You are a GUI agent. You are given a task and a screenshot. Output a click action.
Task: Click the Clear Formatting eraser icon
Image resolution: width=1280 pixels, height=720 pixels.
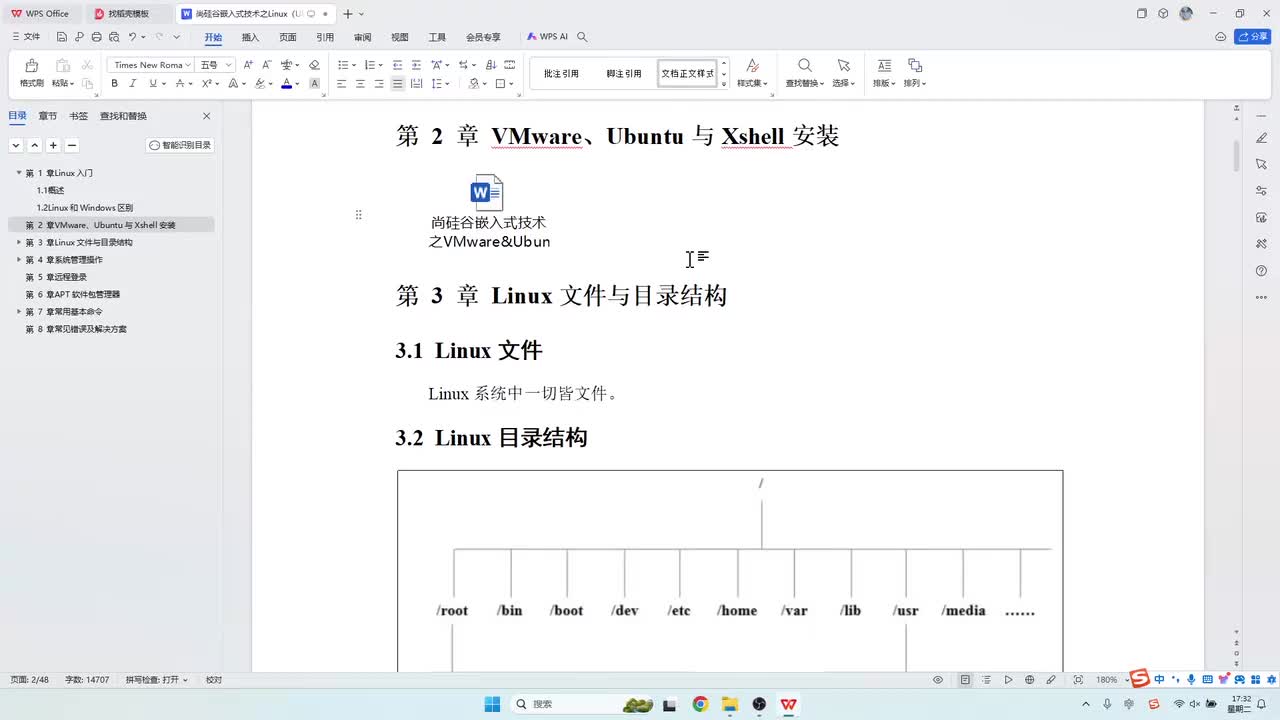(314, 65)
